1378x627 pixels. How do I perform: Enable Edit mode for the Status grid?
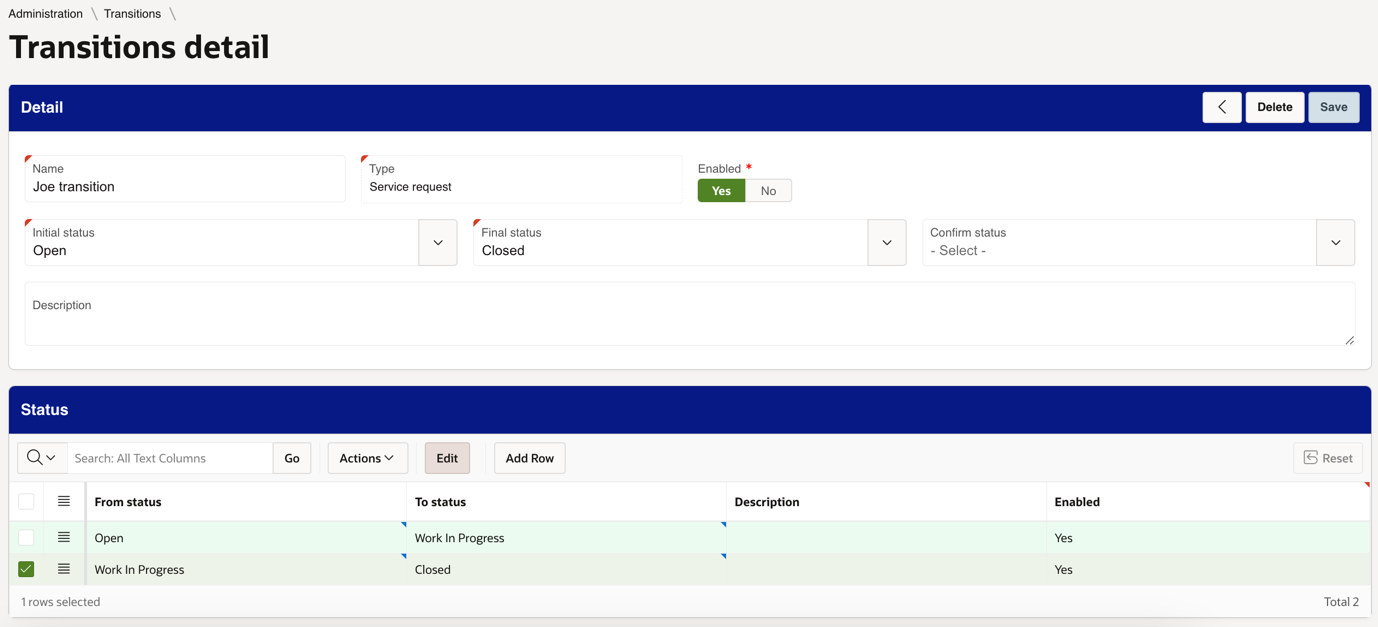447,457
